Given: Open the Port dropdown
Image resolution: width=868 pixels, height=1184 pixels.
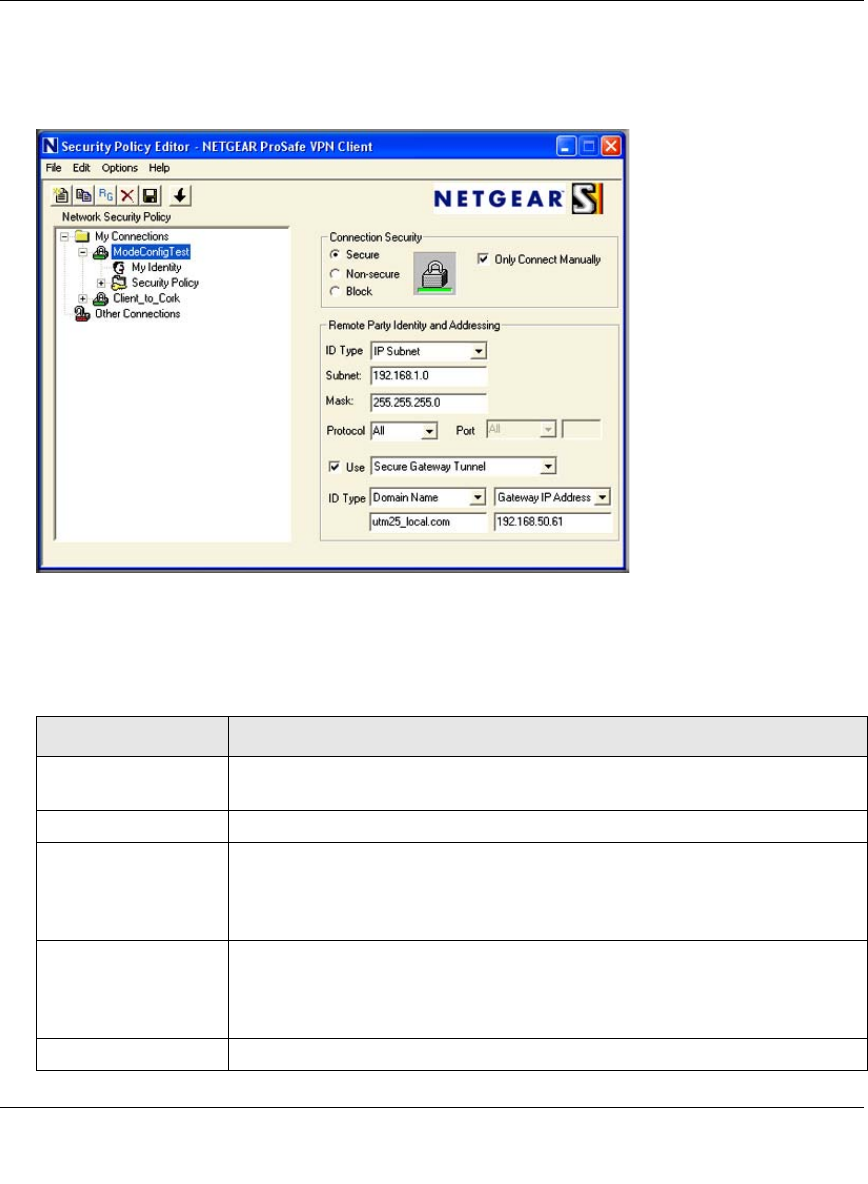Looking at the screenshot, I should point(548,430).
